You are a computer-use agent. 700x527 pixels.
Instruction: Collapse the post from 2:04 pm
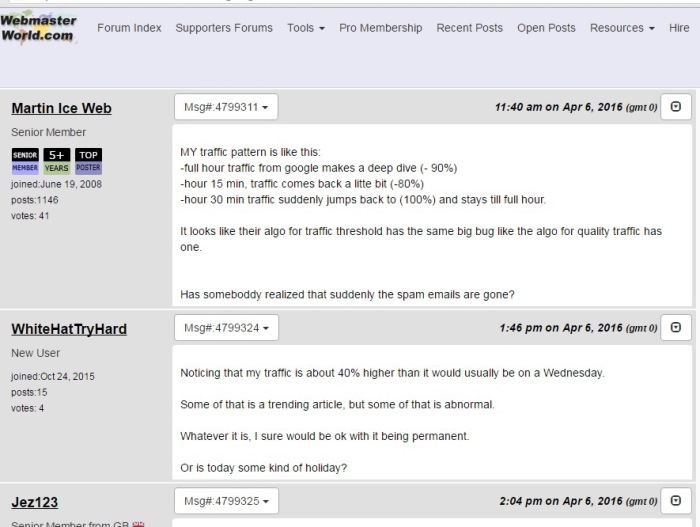[676, 501]
